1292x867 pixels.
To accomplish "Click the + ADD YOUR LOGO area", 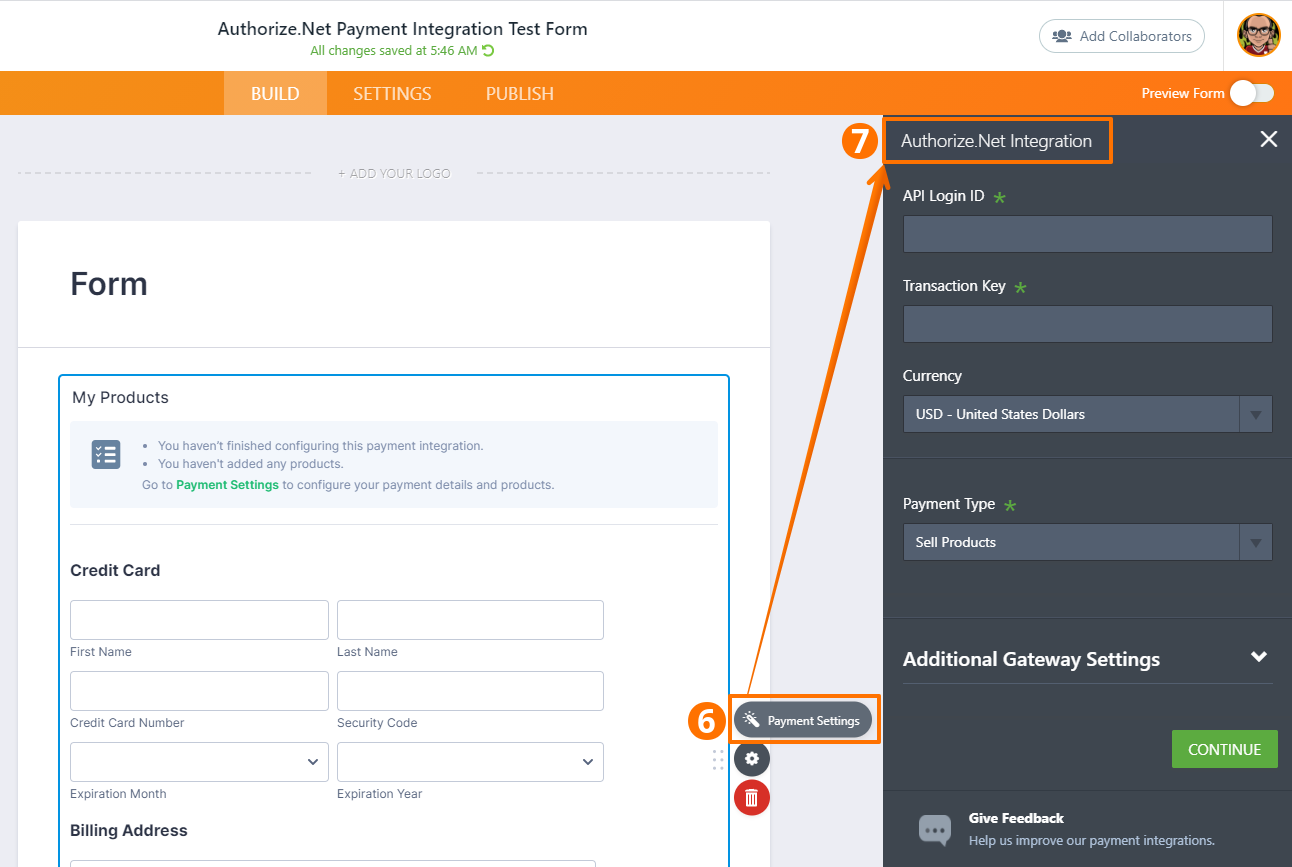I will (394, 173).
